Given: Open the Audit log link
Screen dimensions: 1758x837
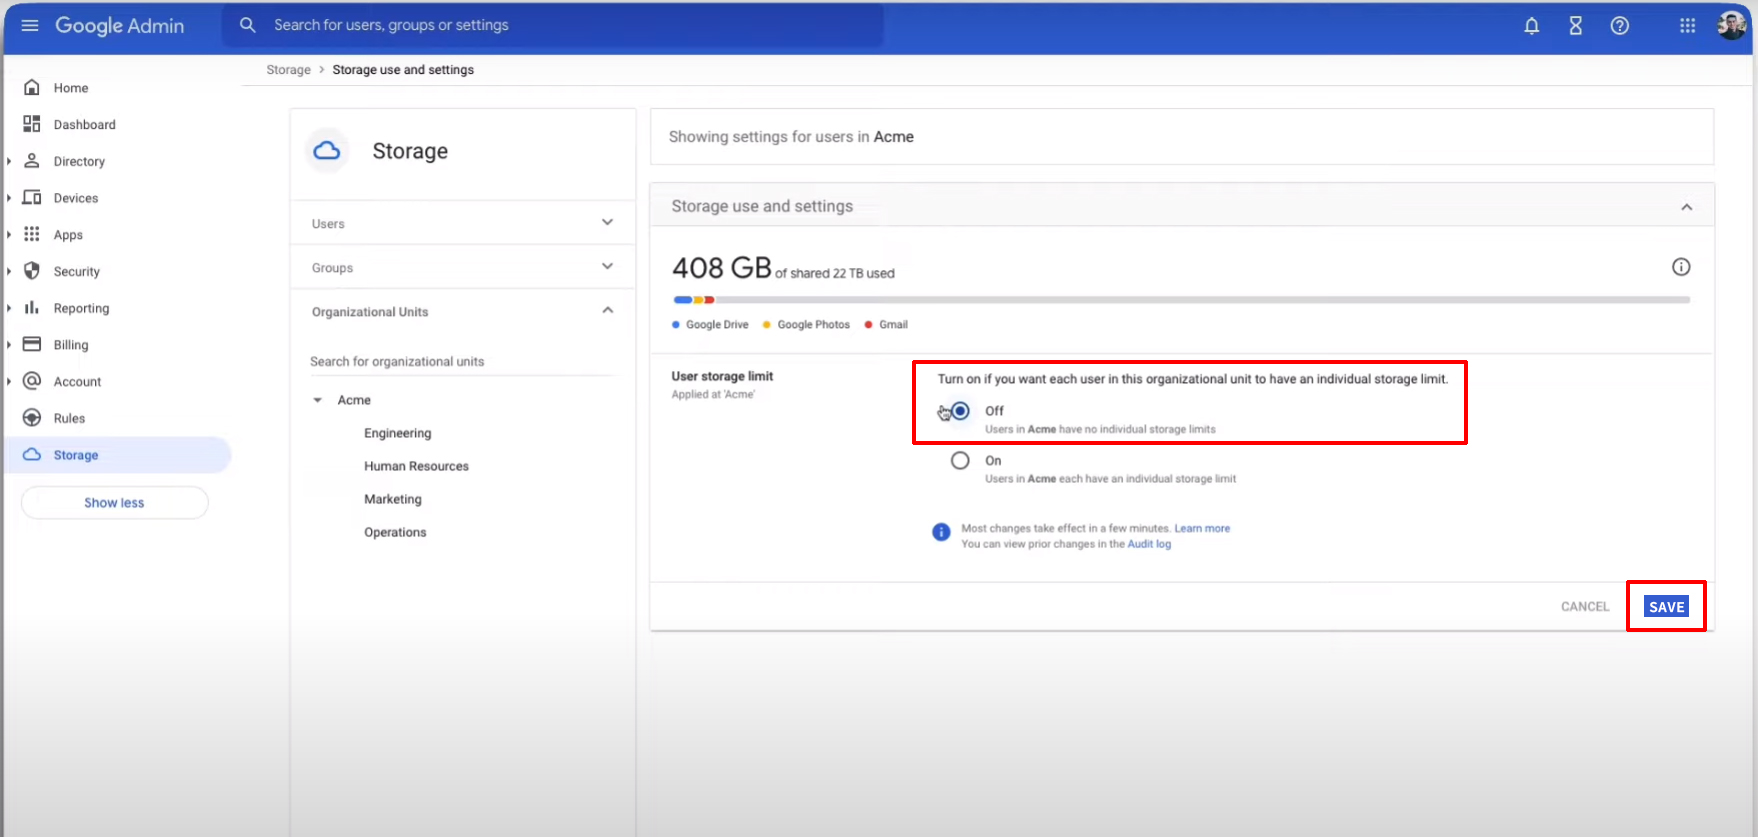Looking at the screenshot, I should point(1149,544).
